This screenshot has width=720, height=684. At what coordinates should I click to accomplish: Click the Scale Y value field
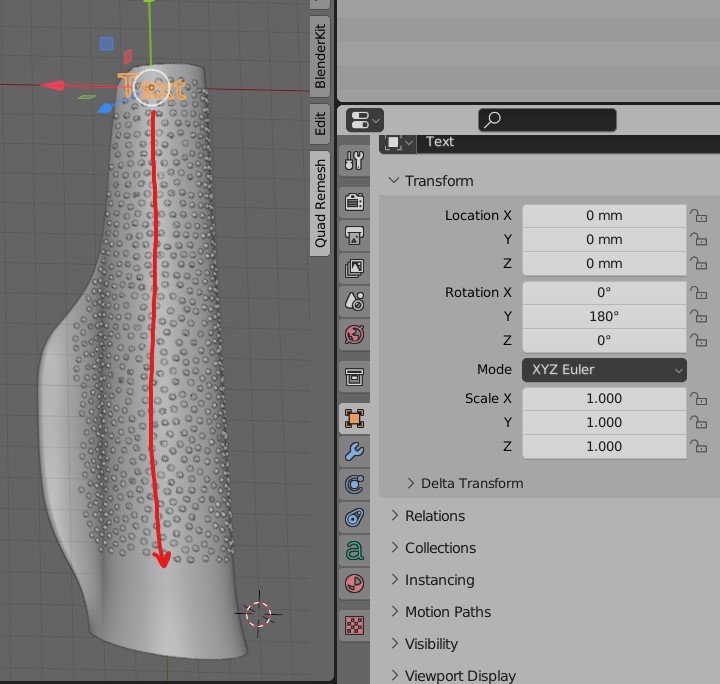[604, 422]
